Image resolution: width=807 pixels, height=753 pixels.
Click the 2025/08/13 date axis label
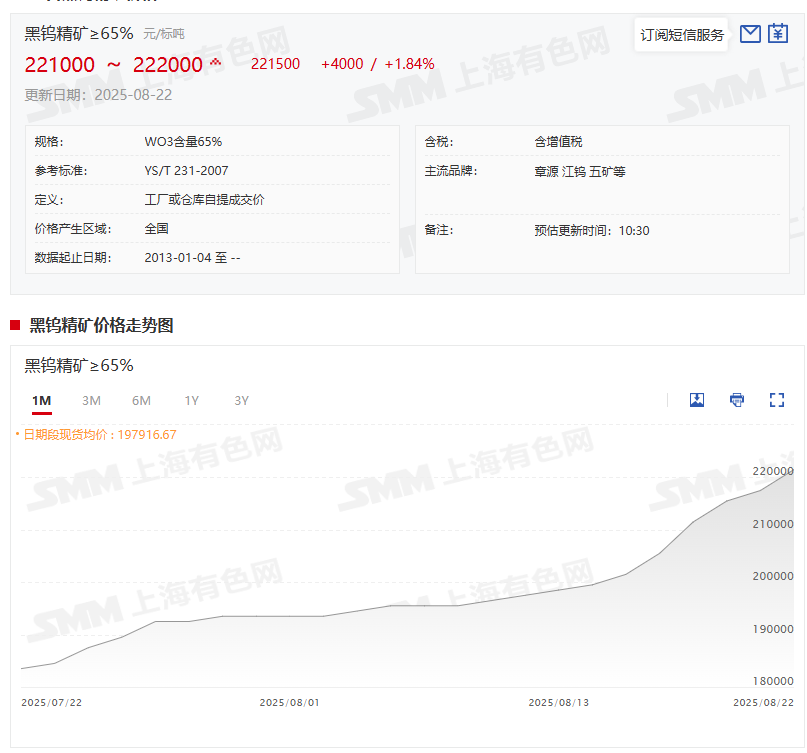pyautogui.click(x=558, y=702)
